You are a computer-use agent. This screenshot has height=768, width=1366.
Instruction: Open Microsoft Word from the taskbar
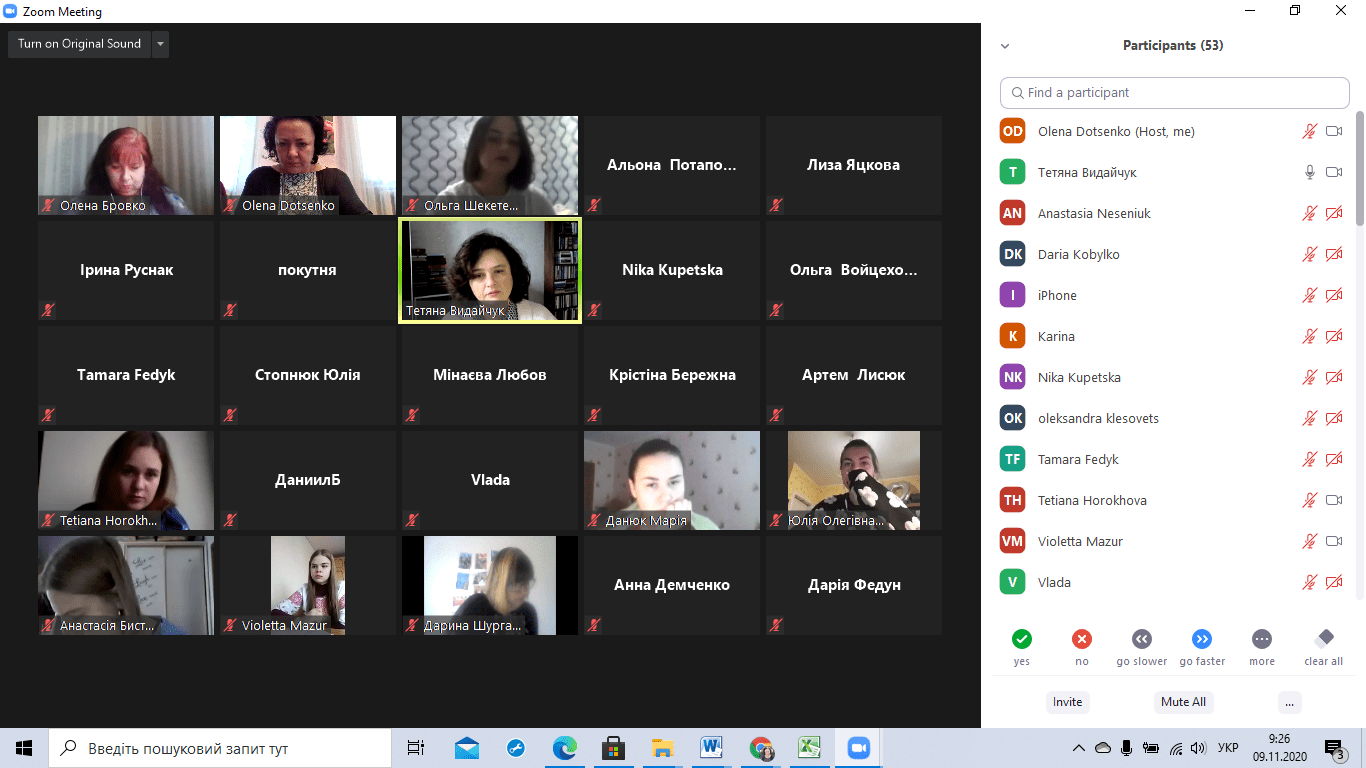click(x=711, y=747)
